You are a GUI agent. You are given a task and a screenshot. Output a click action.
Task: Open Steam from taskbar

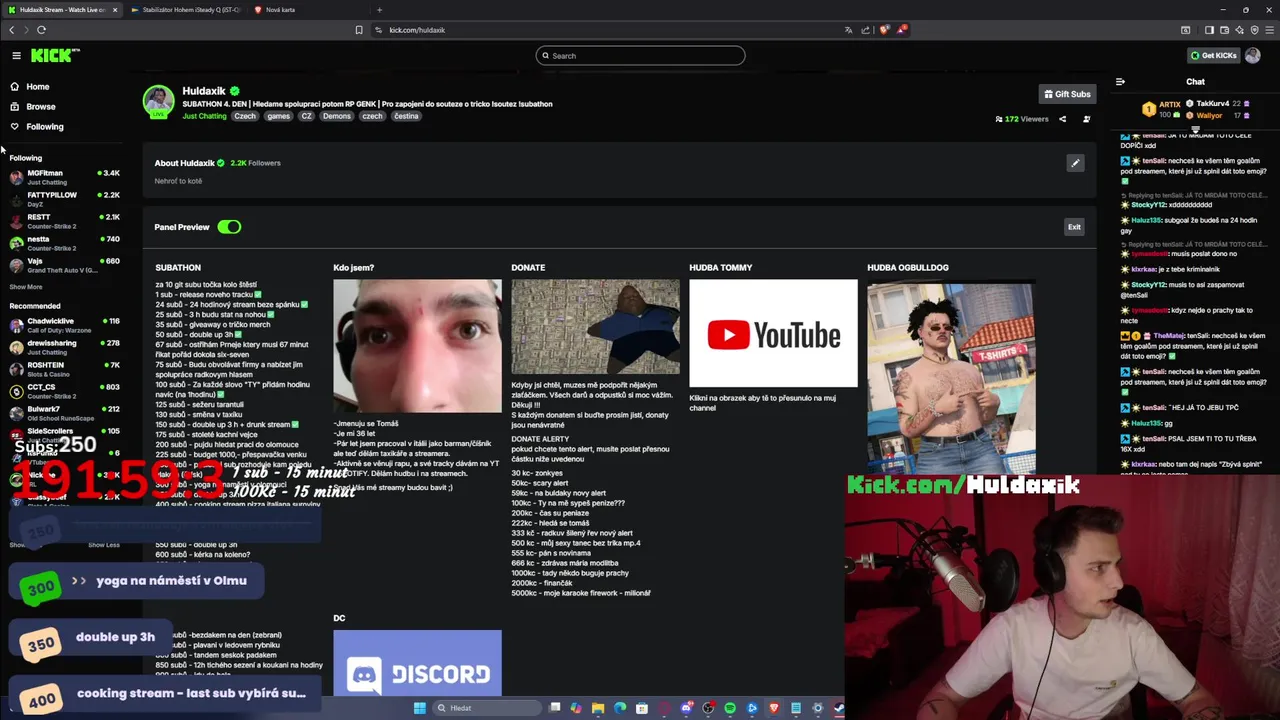tap(838, 708)
